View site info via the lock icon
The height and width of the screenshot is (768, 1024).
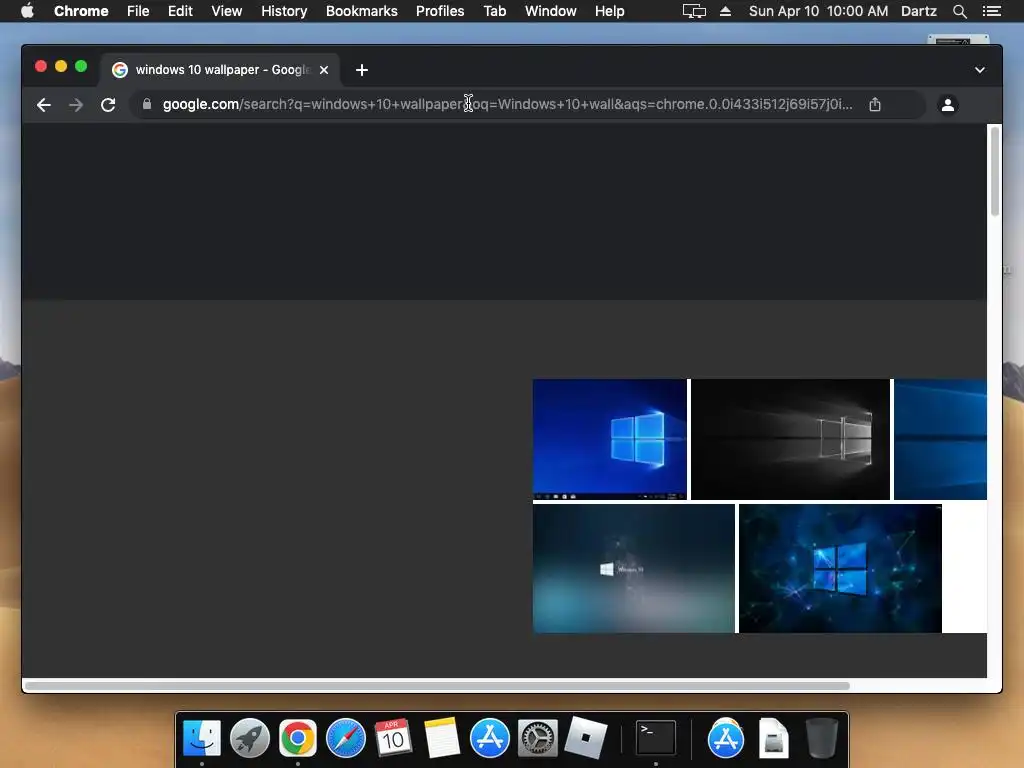point(147,104)
